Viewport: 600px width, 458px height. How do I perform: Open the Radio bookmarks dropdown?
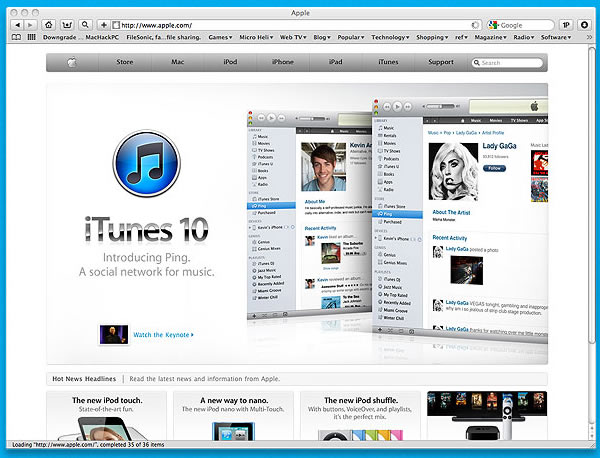point(523,37)
